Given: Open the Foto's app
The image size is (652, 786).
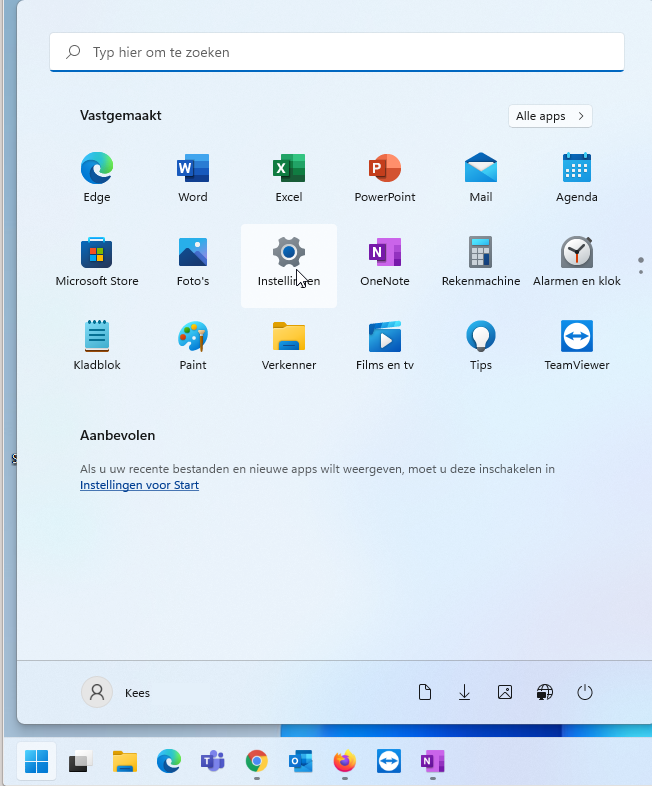Looking at the screenshot, I should tap(192, 262).
